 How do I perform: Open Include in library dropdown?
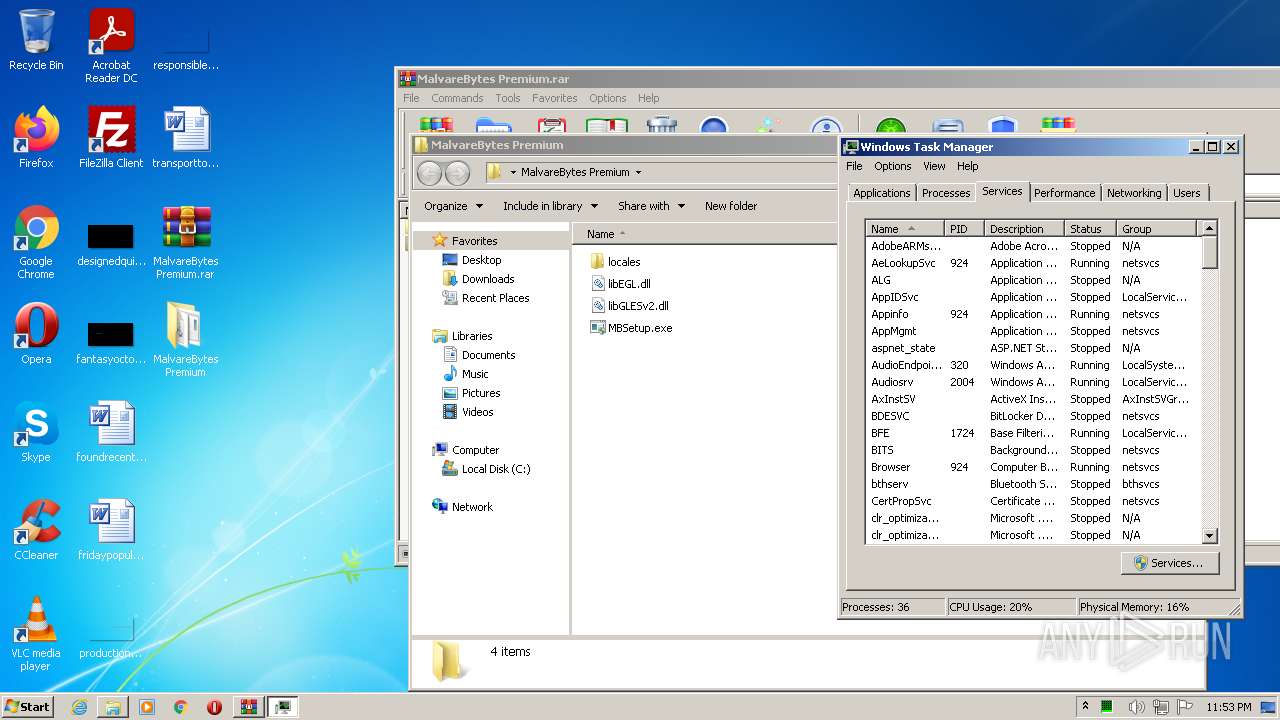coord(550,205)
